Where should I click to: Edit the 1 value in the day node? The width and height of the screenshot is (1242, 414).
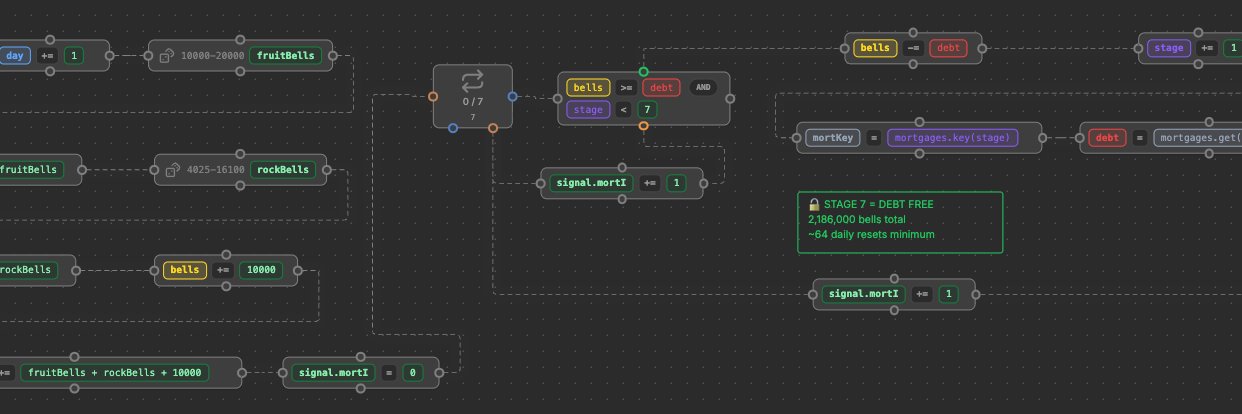[74, 56]
